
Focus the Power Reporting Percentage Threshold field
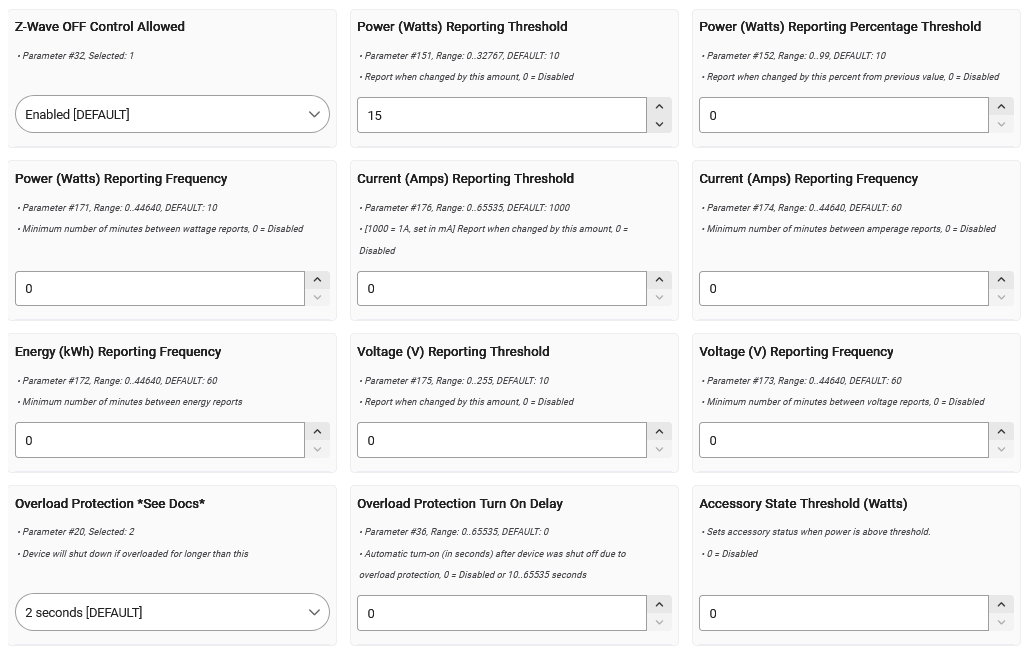(843, 115)
